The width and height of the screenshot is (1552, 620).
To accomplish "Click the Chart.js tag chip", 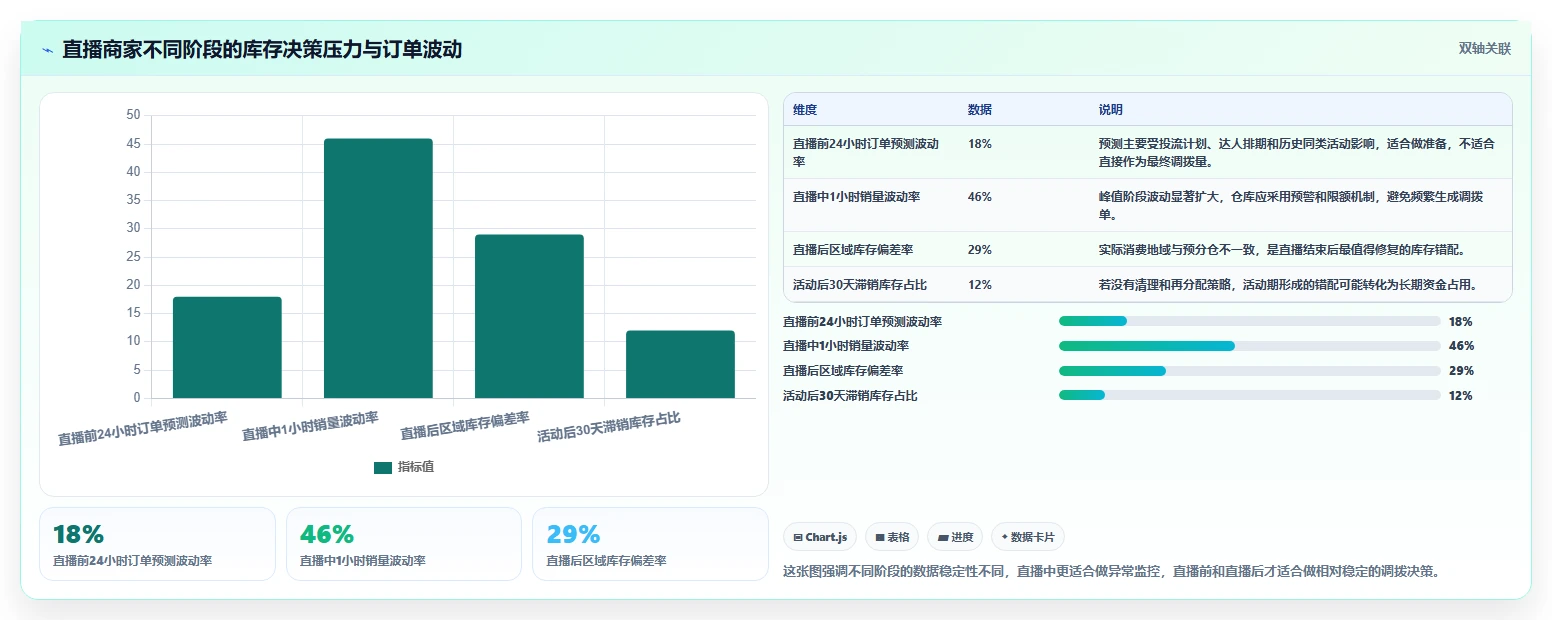I will (820, 537).
